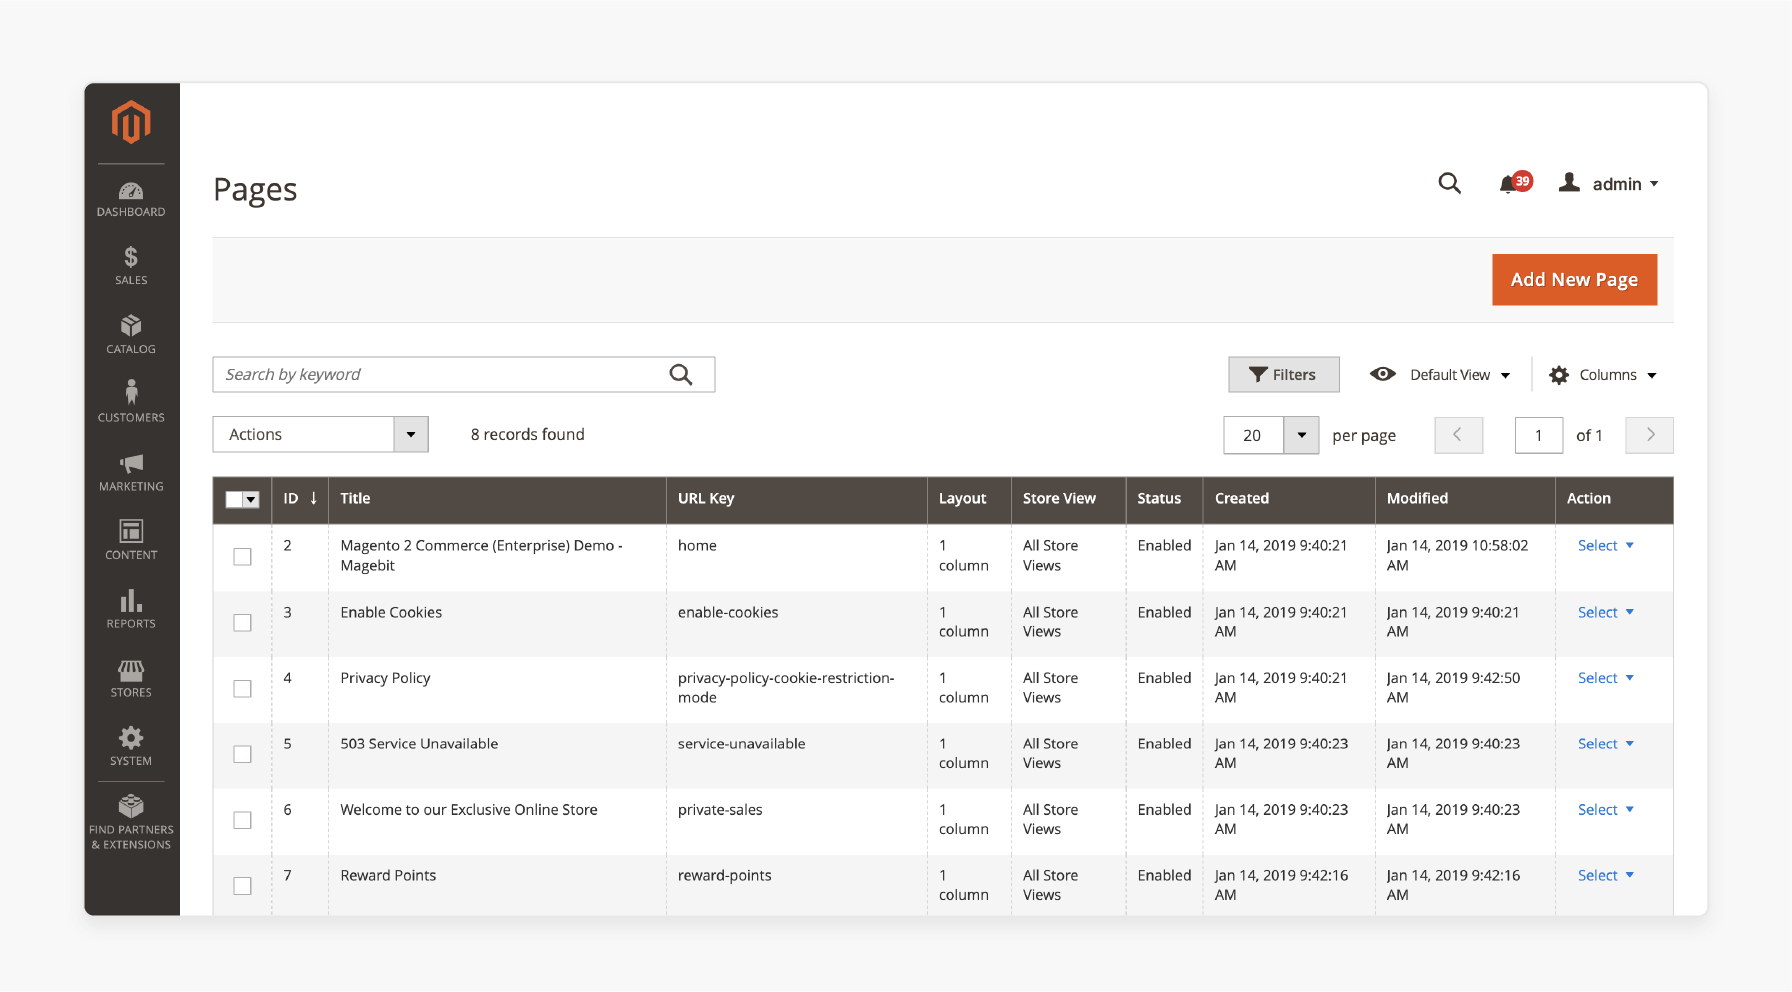
Task: Open Select action for Reward Points row
Action: click(1606, 875)
